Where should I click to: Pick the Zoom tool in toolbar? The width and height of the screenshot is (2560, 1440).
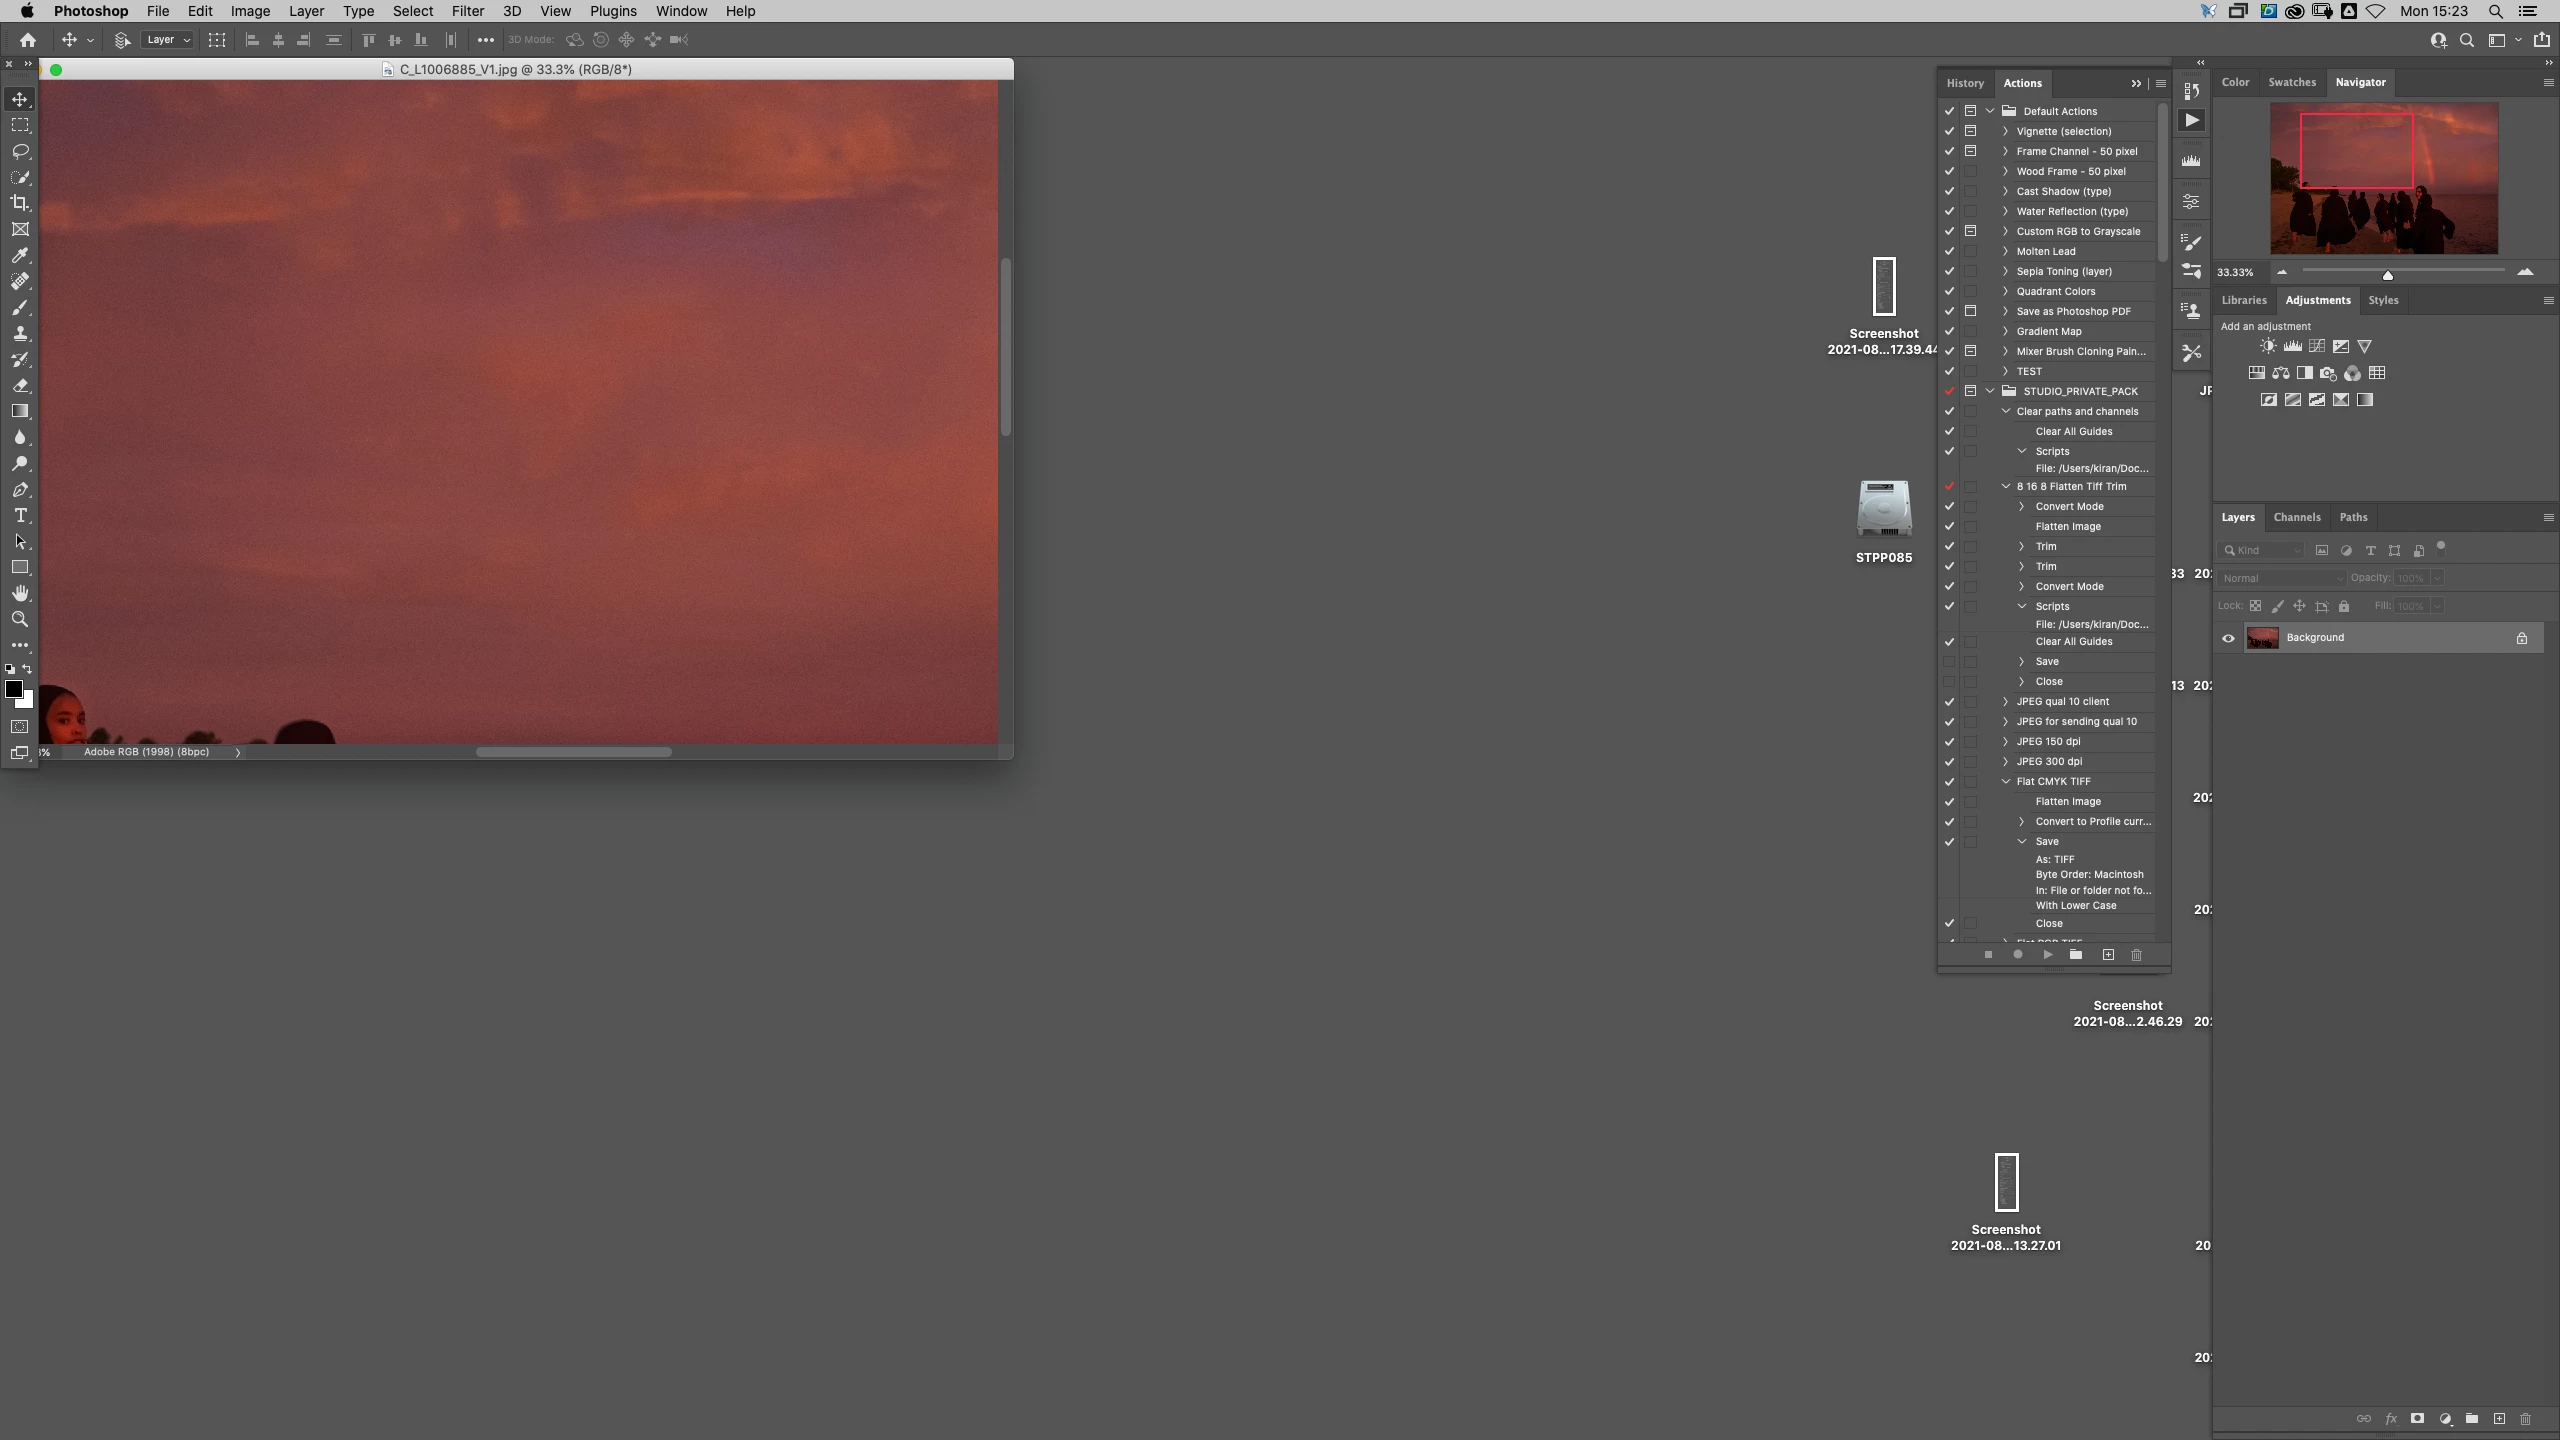click(20, 619)
